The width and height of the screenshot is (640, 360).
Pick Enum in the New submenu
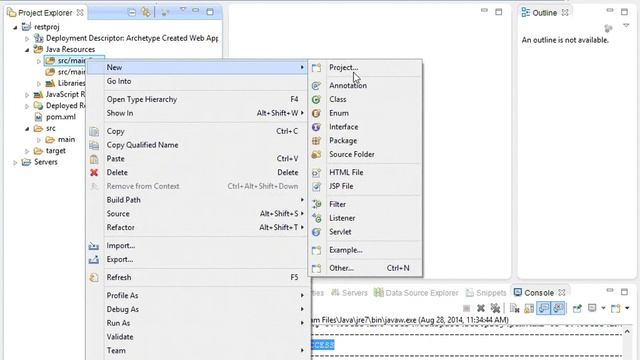point(339,113)
